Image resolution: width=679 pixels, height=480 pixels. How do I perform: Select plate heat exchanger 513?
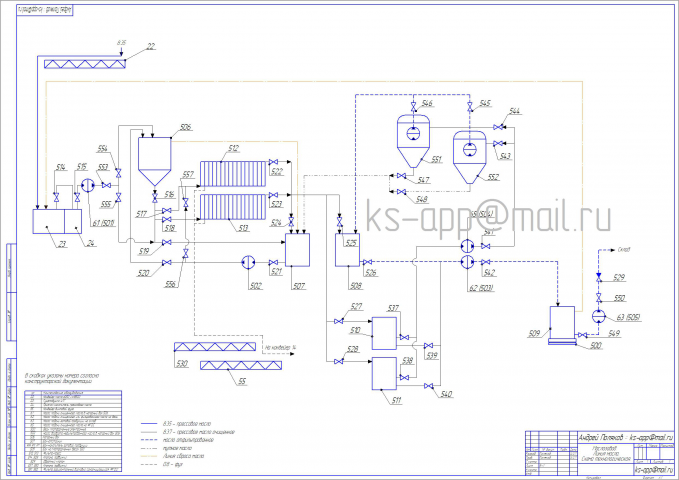(x=233, y=207)
